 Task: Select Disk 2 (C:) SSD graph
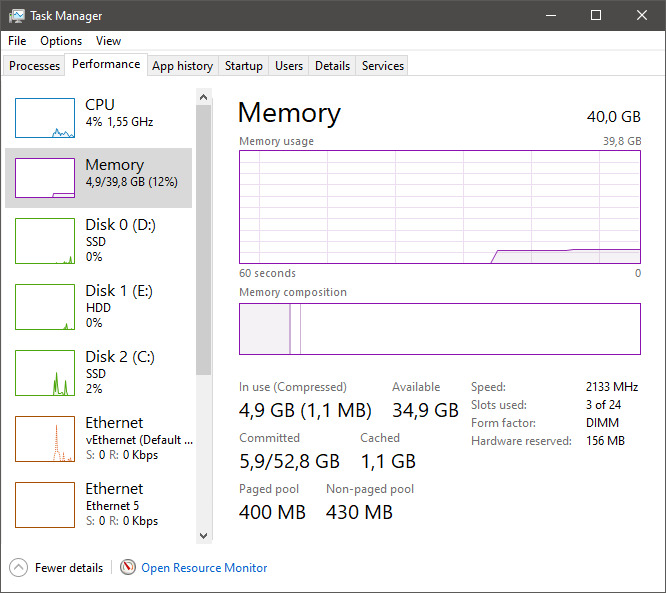45,373
